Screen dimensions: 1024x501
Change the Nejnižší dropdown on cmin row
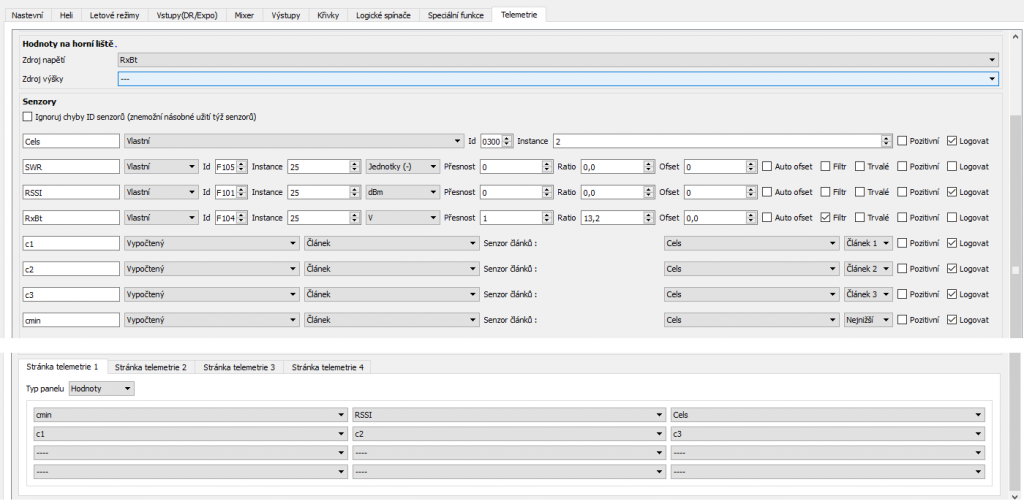click(x=866, y=320)
